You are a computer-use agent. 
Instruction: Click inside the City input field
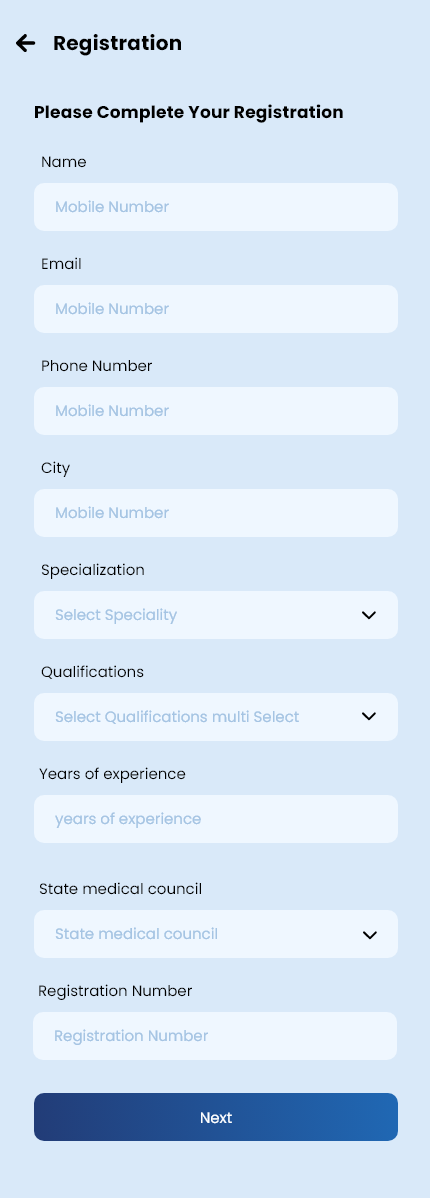(x=215, y=513)
